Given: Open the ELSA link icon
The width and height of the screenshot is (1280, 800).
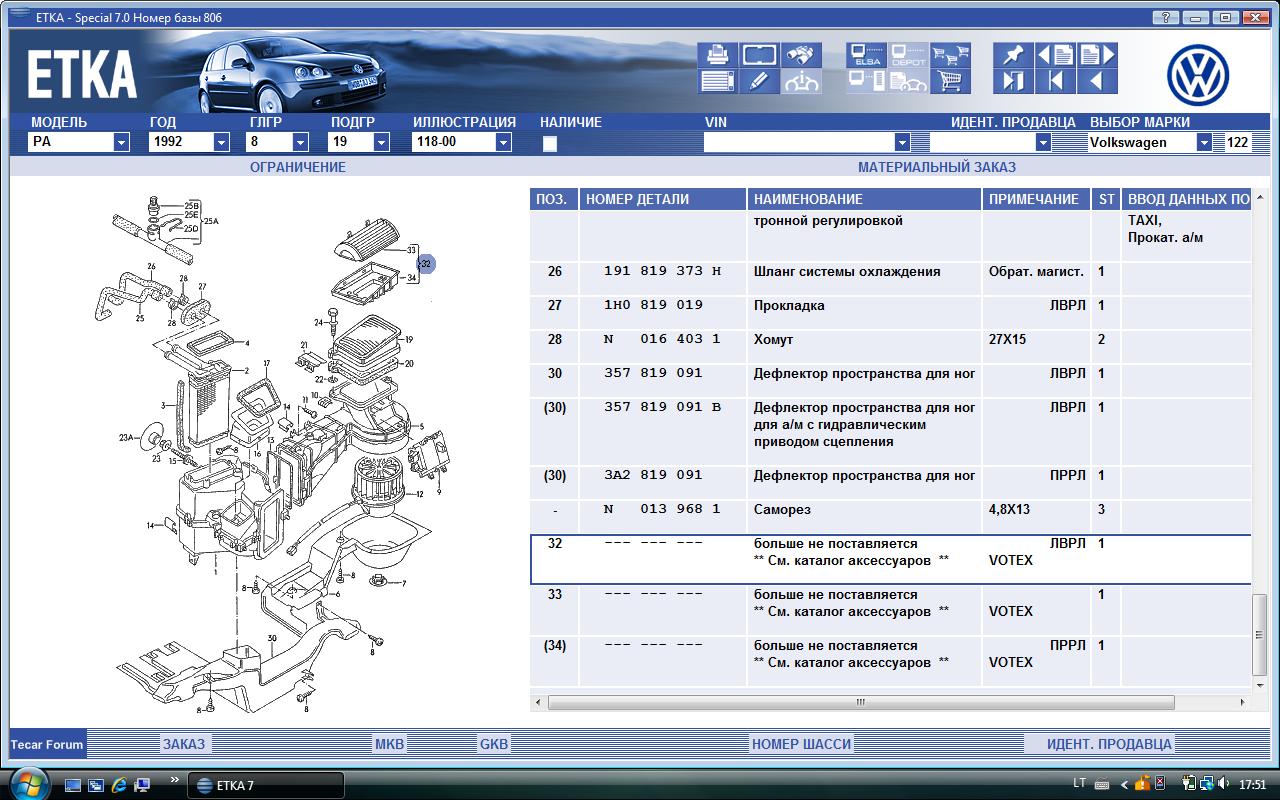Looking at the screenshot, I should [866, 55].
